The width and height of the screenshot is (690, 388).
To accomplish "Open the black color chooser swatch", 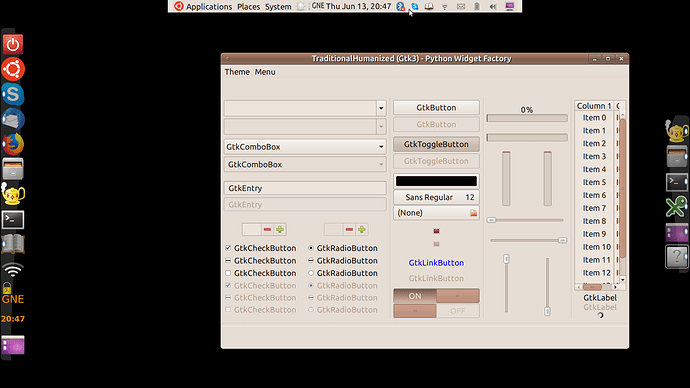I will tap(436, 181).
